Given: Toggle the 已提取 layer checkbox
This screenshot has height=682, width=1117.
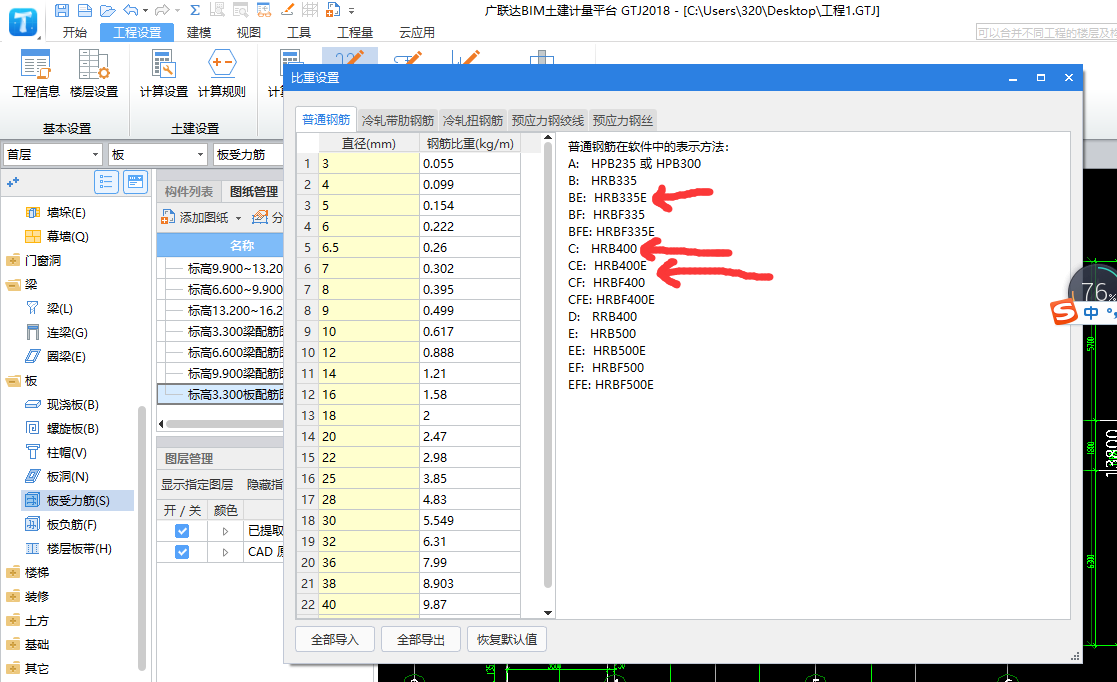Looking at the screenshot, I should [182, 531].
